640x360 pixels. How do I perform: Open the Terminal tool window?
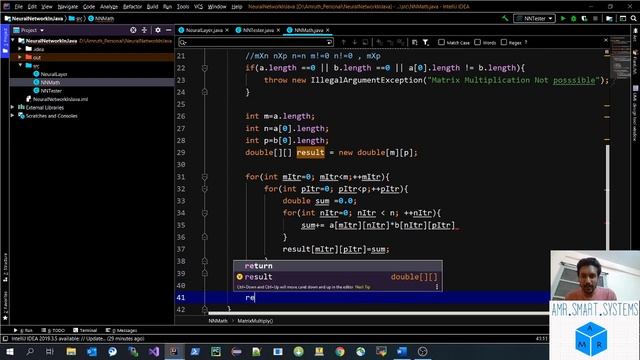pos(85,330)
